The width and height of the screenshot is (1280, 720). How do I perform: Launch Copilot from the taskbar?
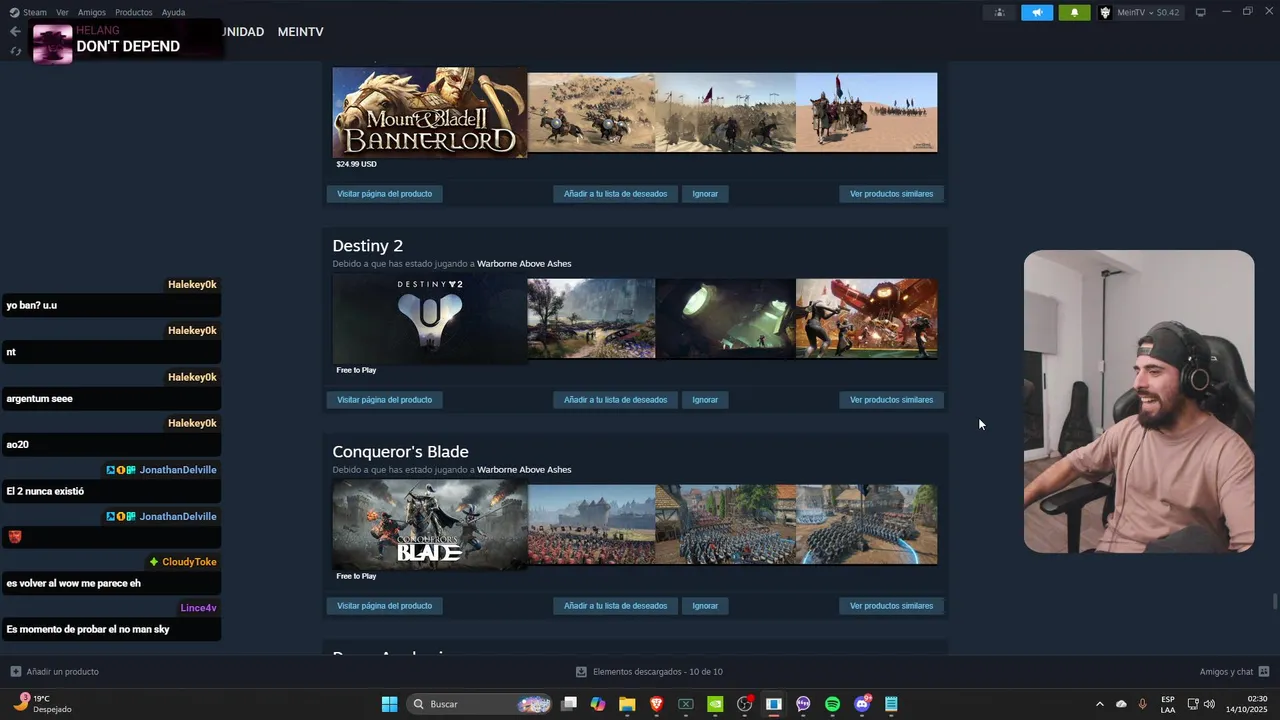tap(598, 704)
